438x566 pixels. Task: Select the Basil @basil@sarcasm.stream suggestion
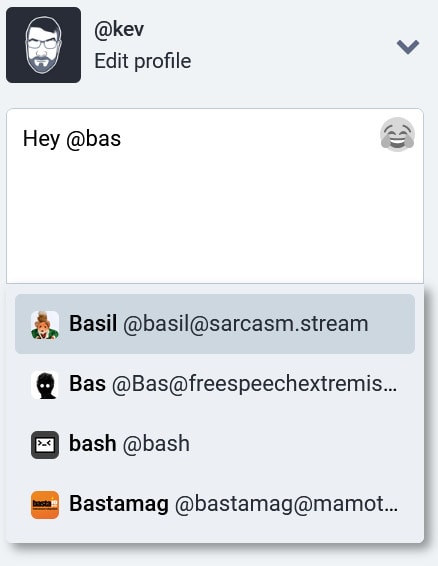coord(215,324)
